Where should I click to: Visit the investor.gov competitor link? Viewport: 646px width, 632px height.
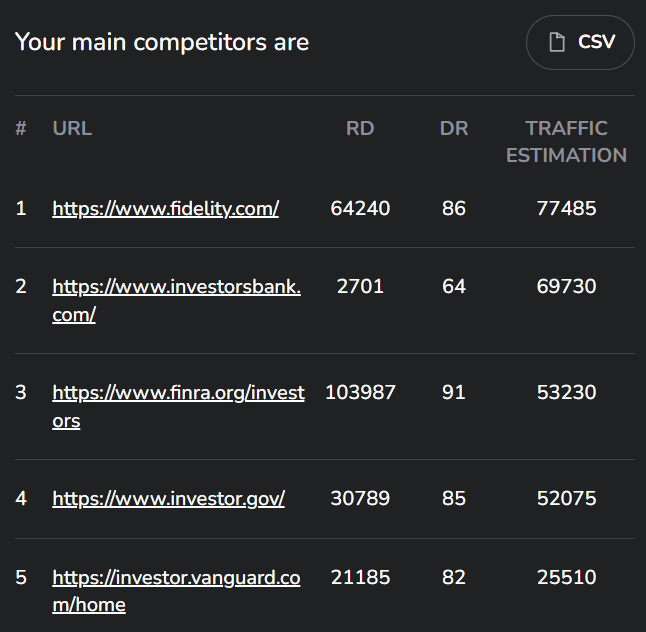pyautogui.click(x=168, y=498)
